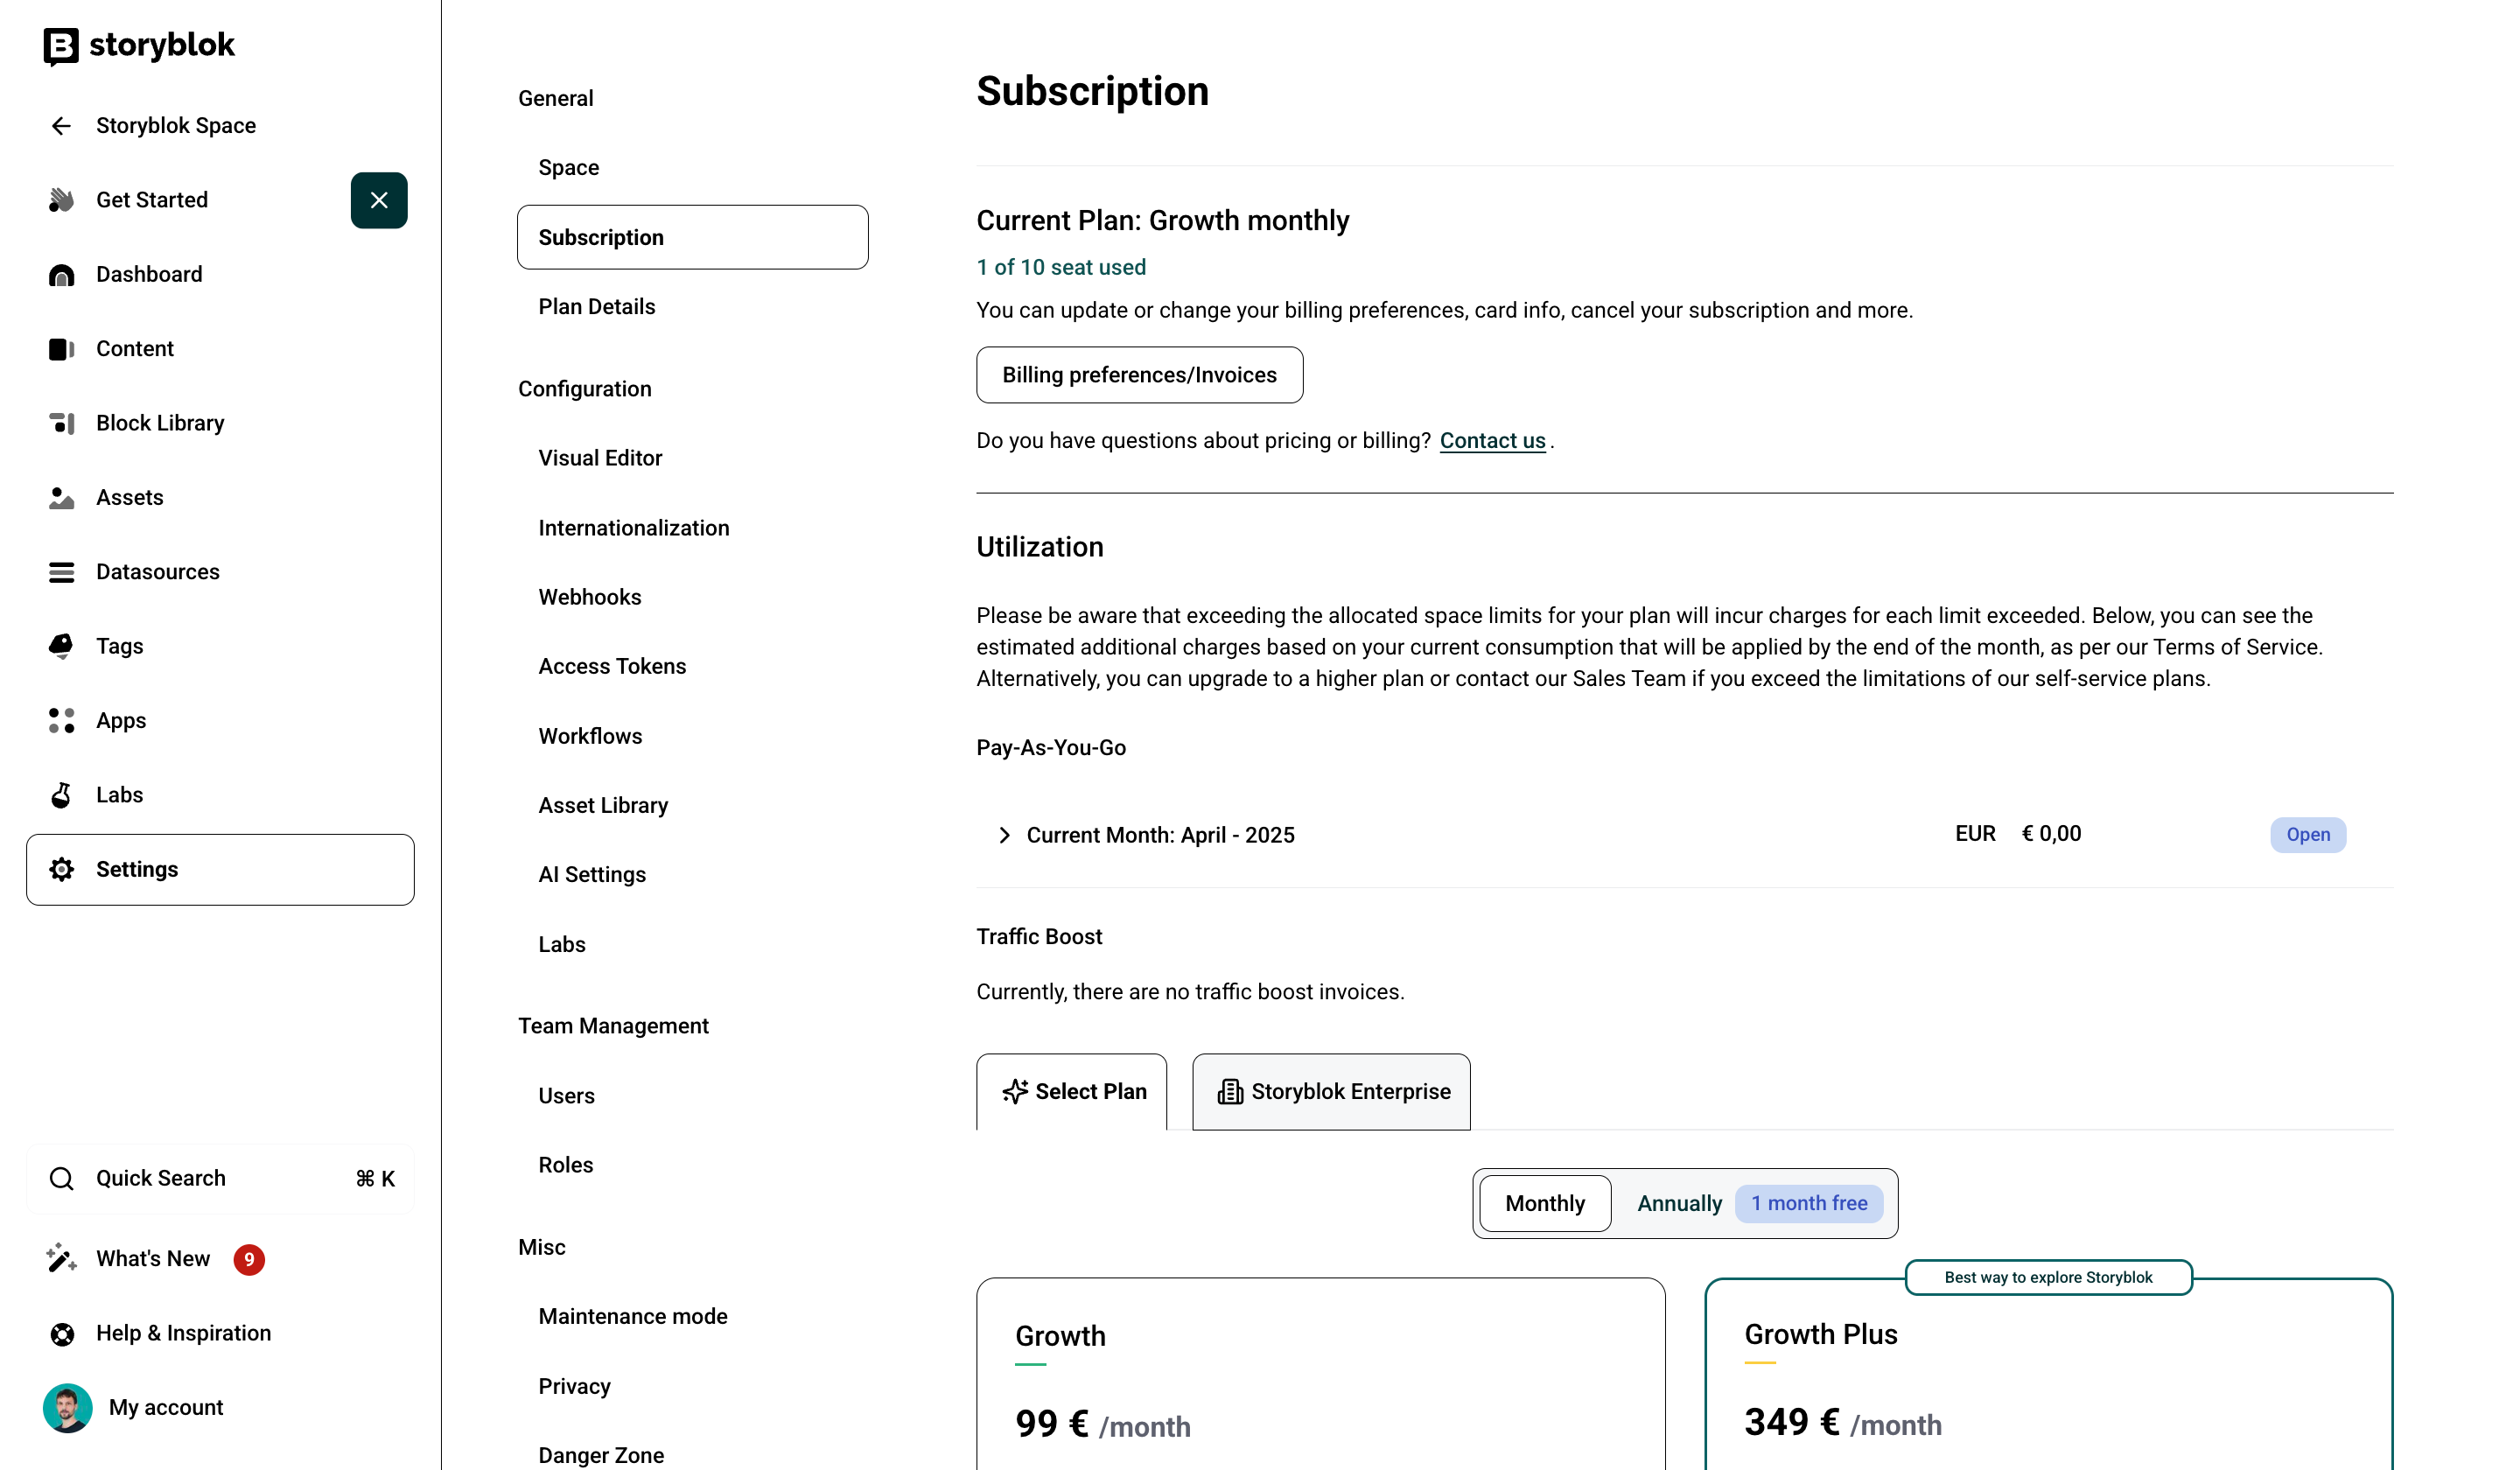
Task: Select Subscription in the settings menu
Action: tap(692, 237)
